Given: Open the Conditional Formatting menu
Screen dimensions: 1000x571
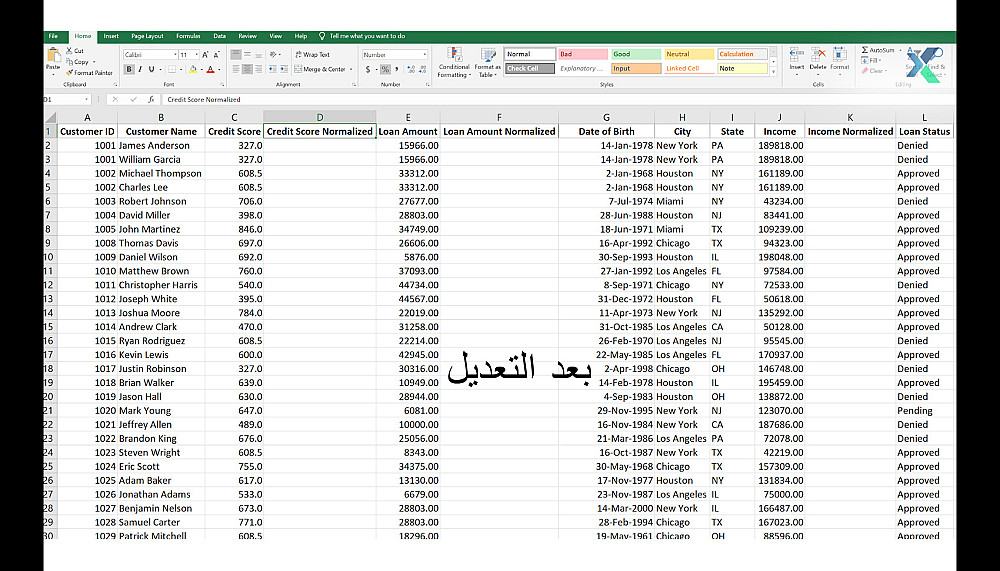Looking at the screenshot, I should (x=454, y=63).
